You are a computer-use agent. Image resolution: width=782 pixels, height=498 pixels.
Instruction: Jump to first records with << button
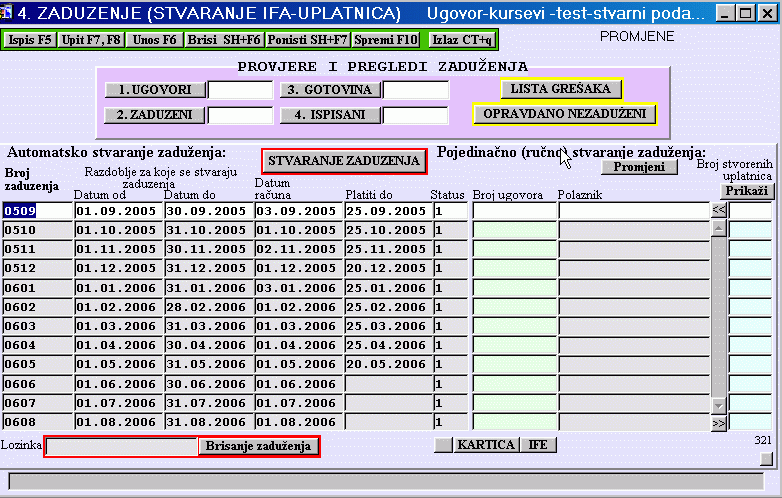pyautogui.click(x=719, y=210)
